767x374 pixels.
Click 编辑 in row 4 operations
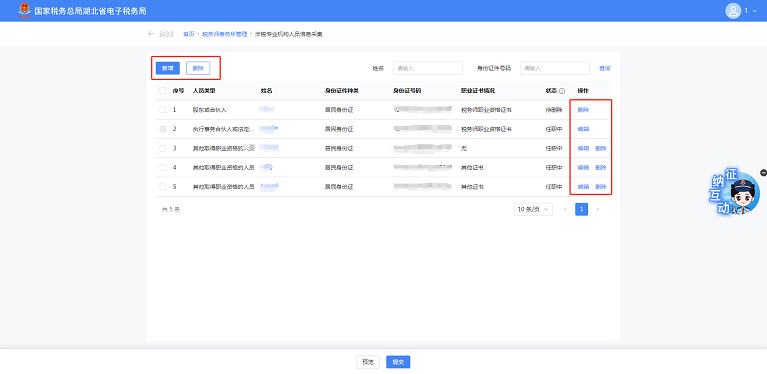pos(583,167)
